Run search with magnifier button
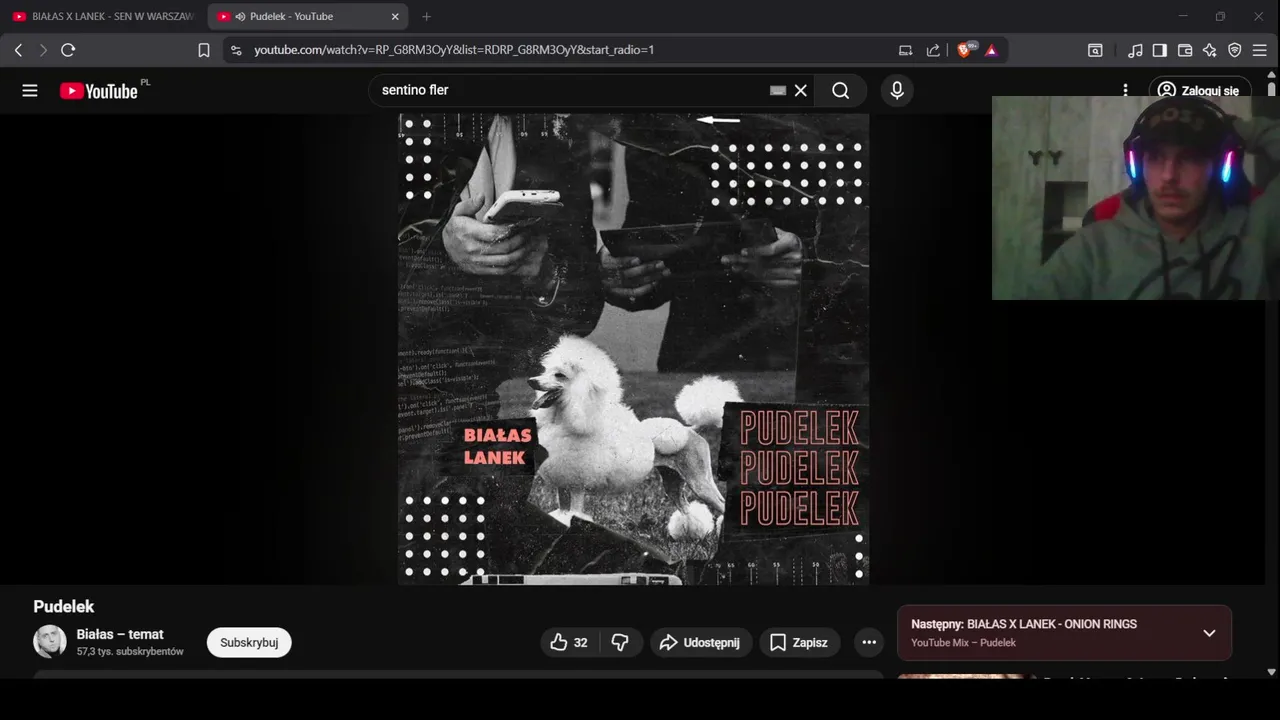 coord(841,91)
